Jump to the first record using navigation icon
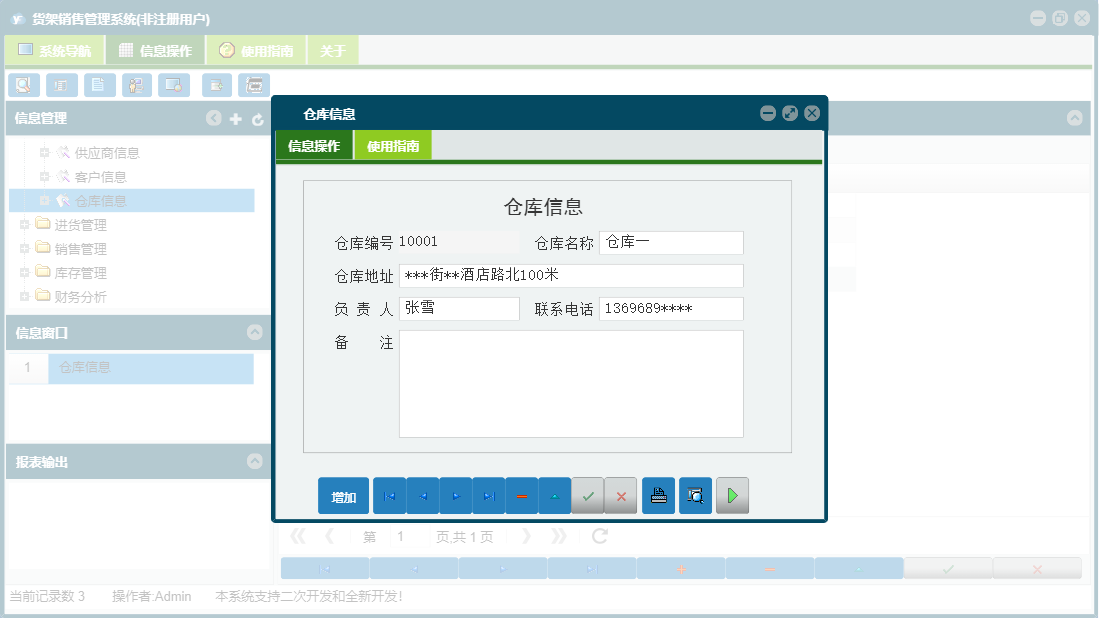The image size is (1099, 618). pyautogui.click(x=389, y=495)
